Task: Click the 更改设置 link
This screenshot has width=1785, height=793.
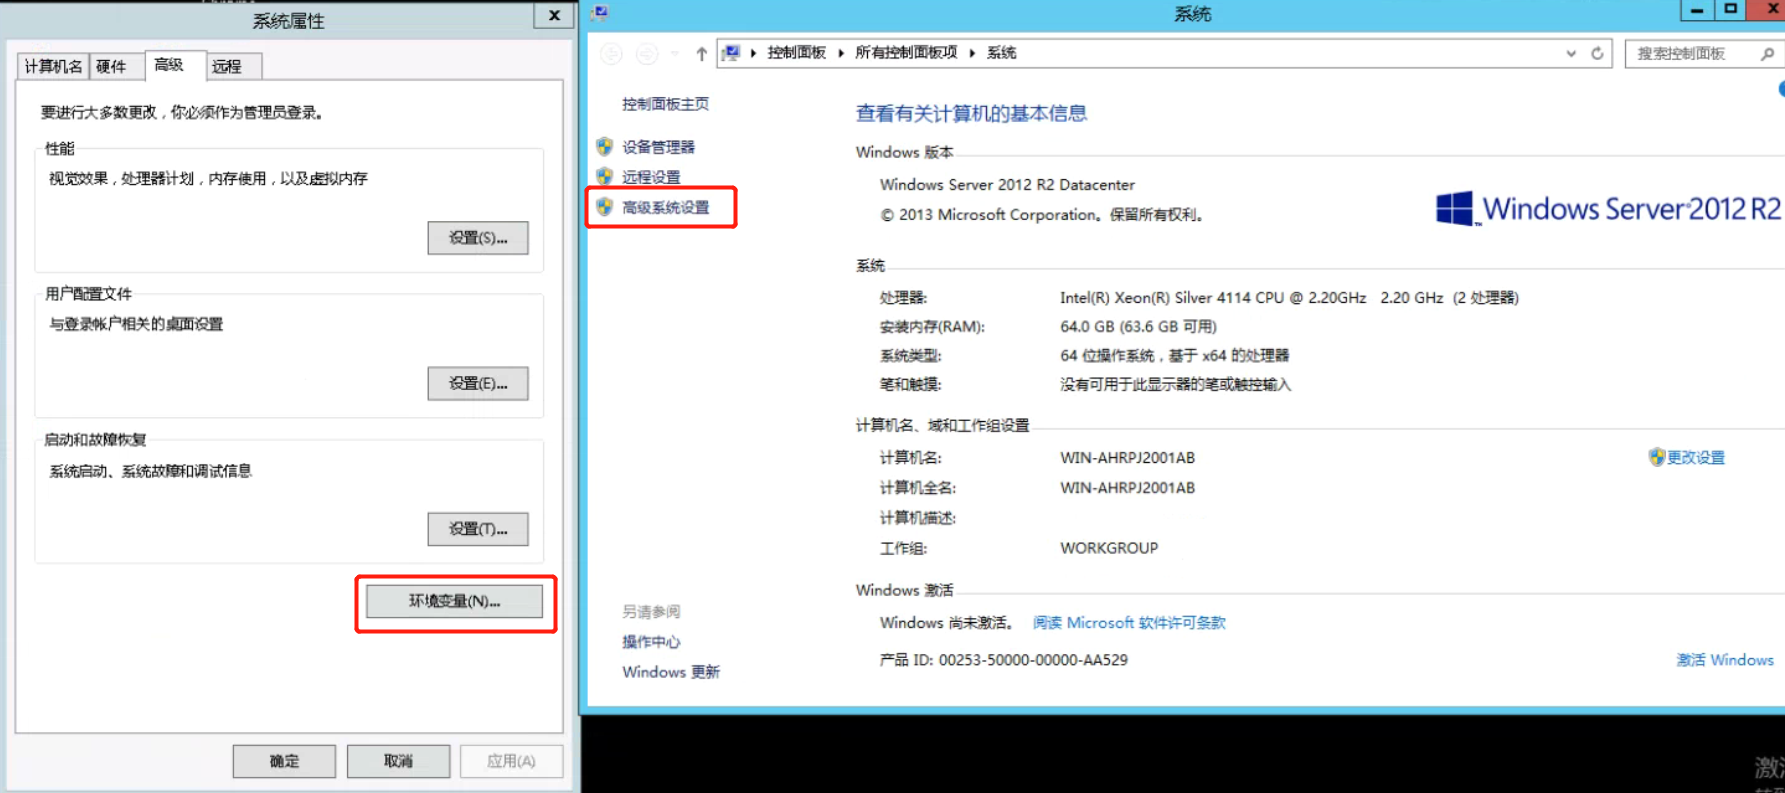Action: (1695, 457)
